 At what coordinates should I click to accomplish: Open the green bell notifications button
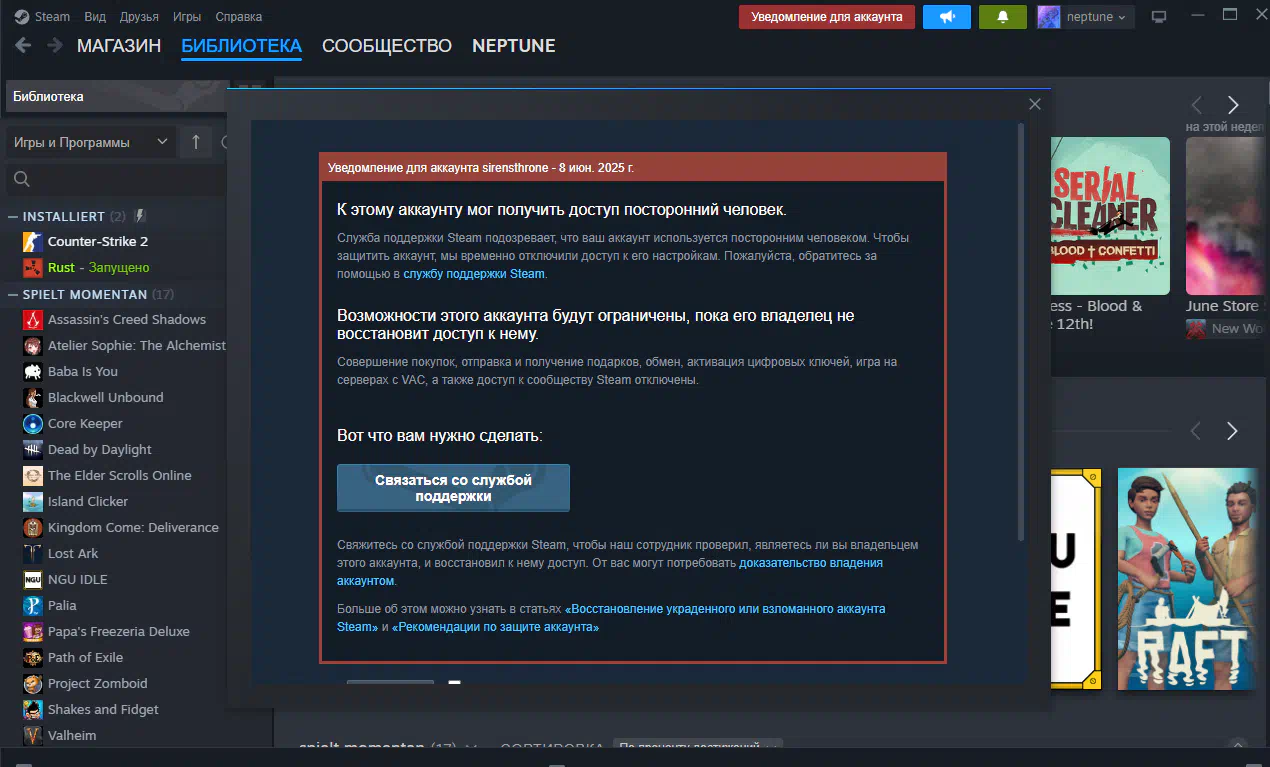point(1003,17)
